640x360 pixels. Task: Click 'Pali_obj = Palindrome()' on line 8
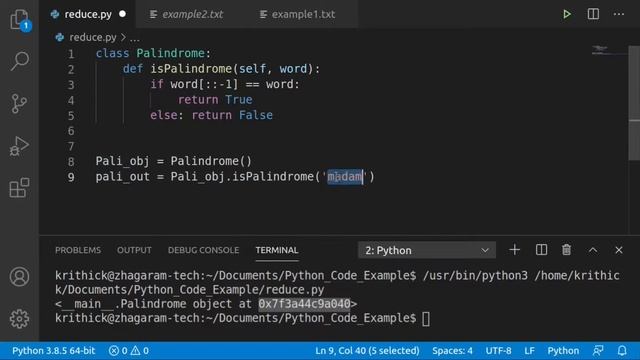click(x=173, y=161)
